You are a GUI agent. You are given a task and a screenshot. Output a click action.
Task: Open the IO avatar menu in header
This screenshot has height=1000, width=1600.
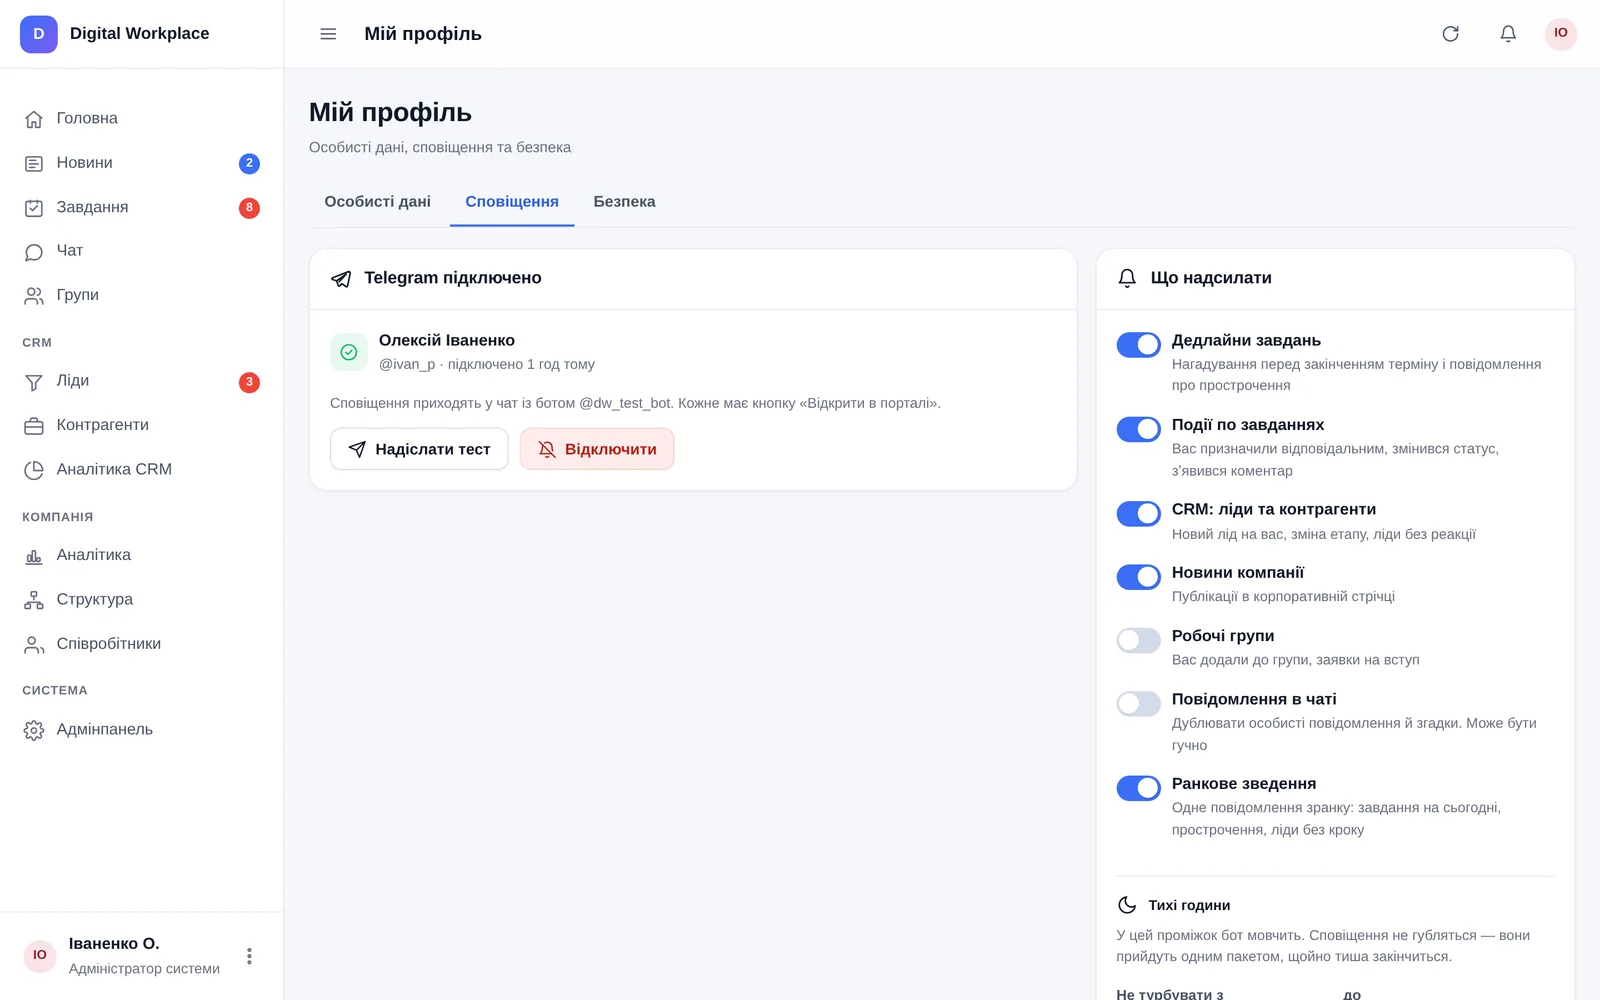pos(1561,34)
